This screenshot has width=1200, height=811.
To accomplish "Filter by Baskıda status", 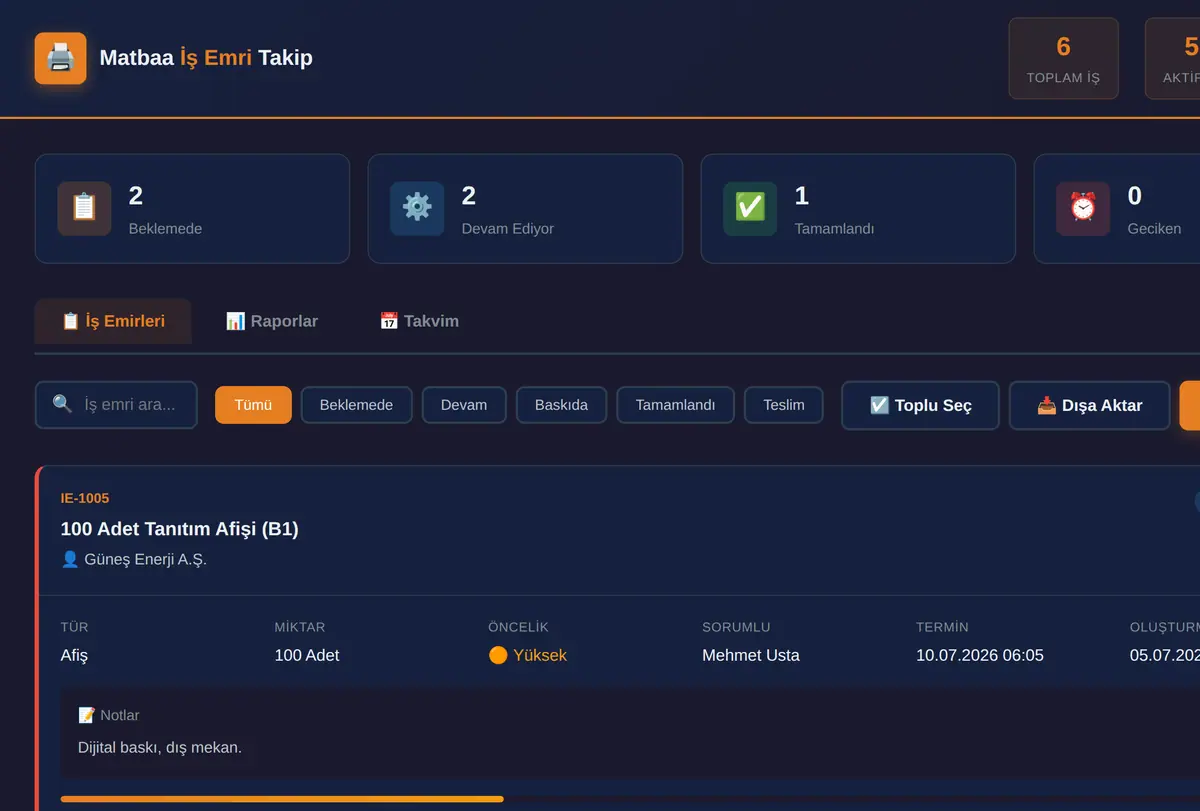I will tap(561, 405).
